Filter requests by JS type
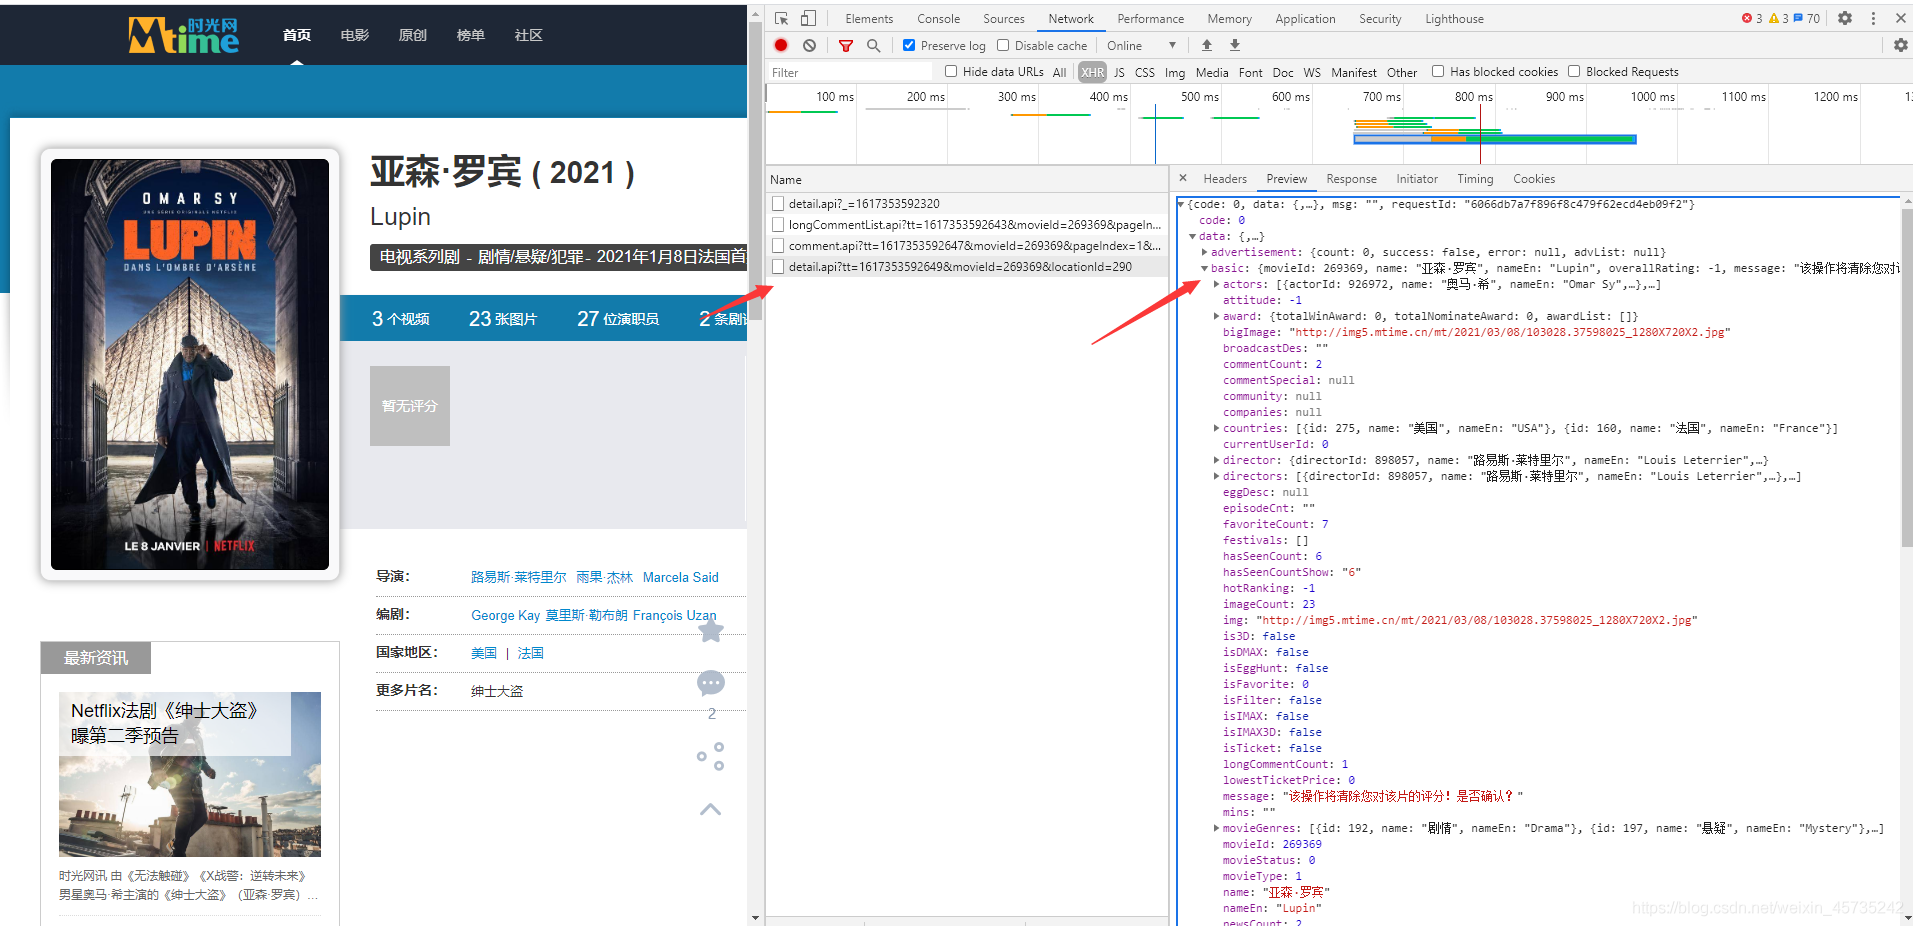This screenshot has height=926, width=1913. point(1119,72)
